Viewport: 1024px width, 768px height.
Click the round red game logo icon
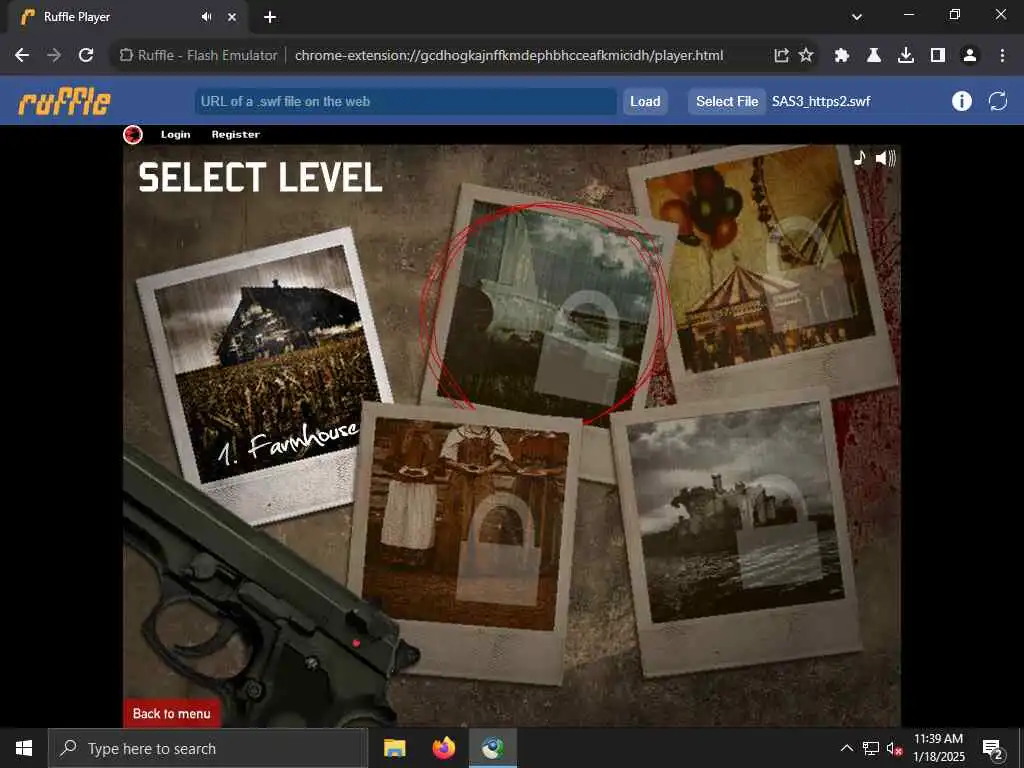133,135
